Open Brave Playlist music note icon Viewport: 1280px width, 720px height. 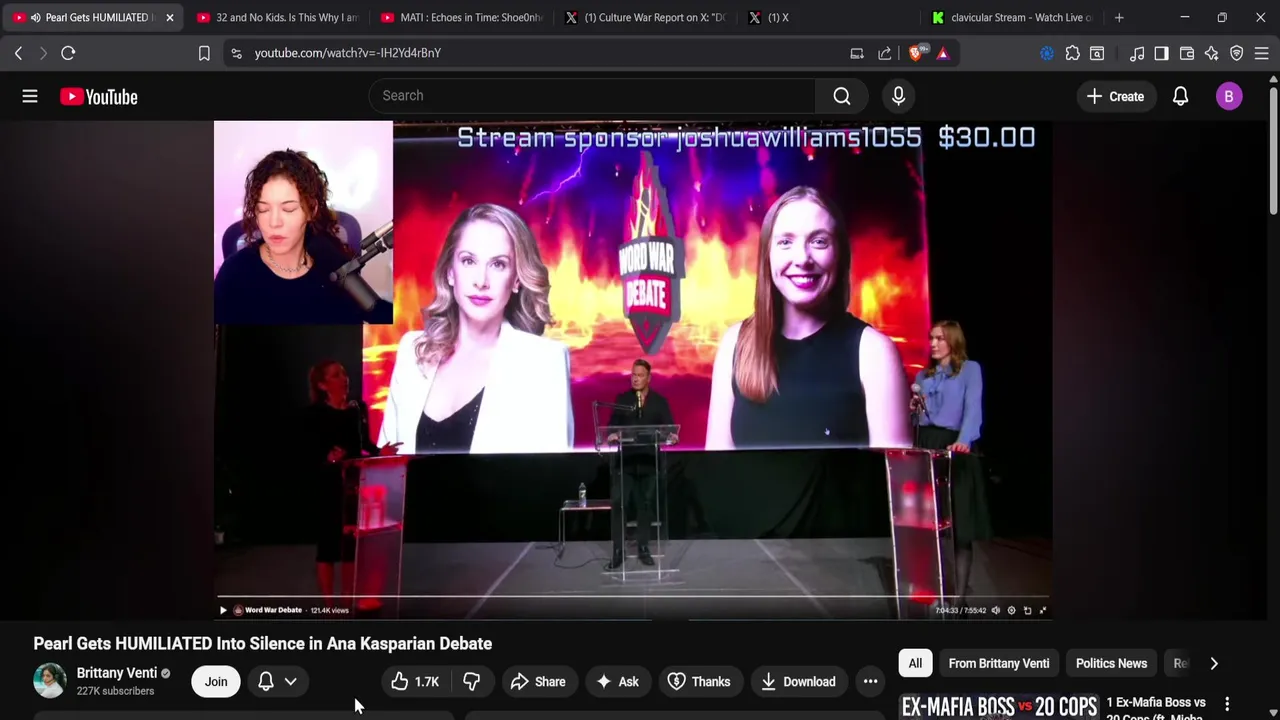tap(1137, 53)
